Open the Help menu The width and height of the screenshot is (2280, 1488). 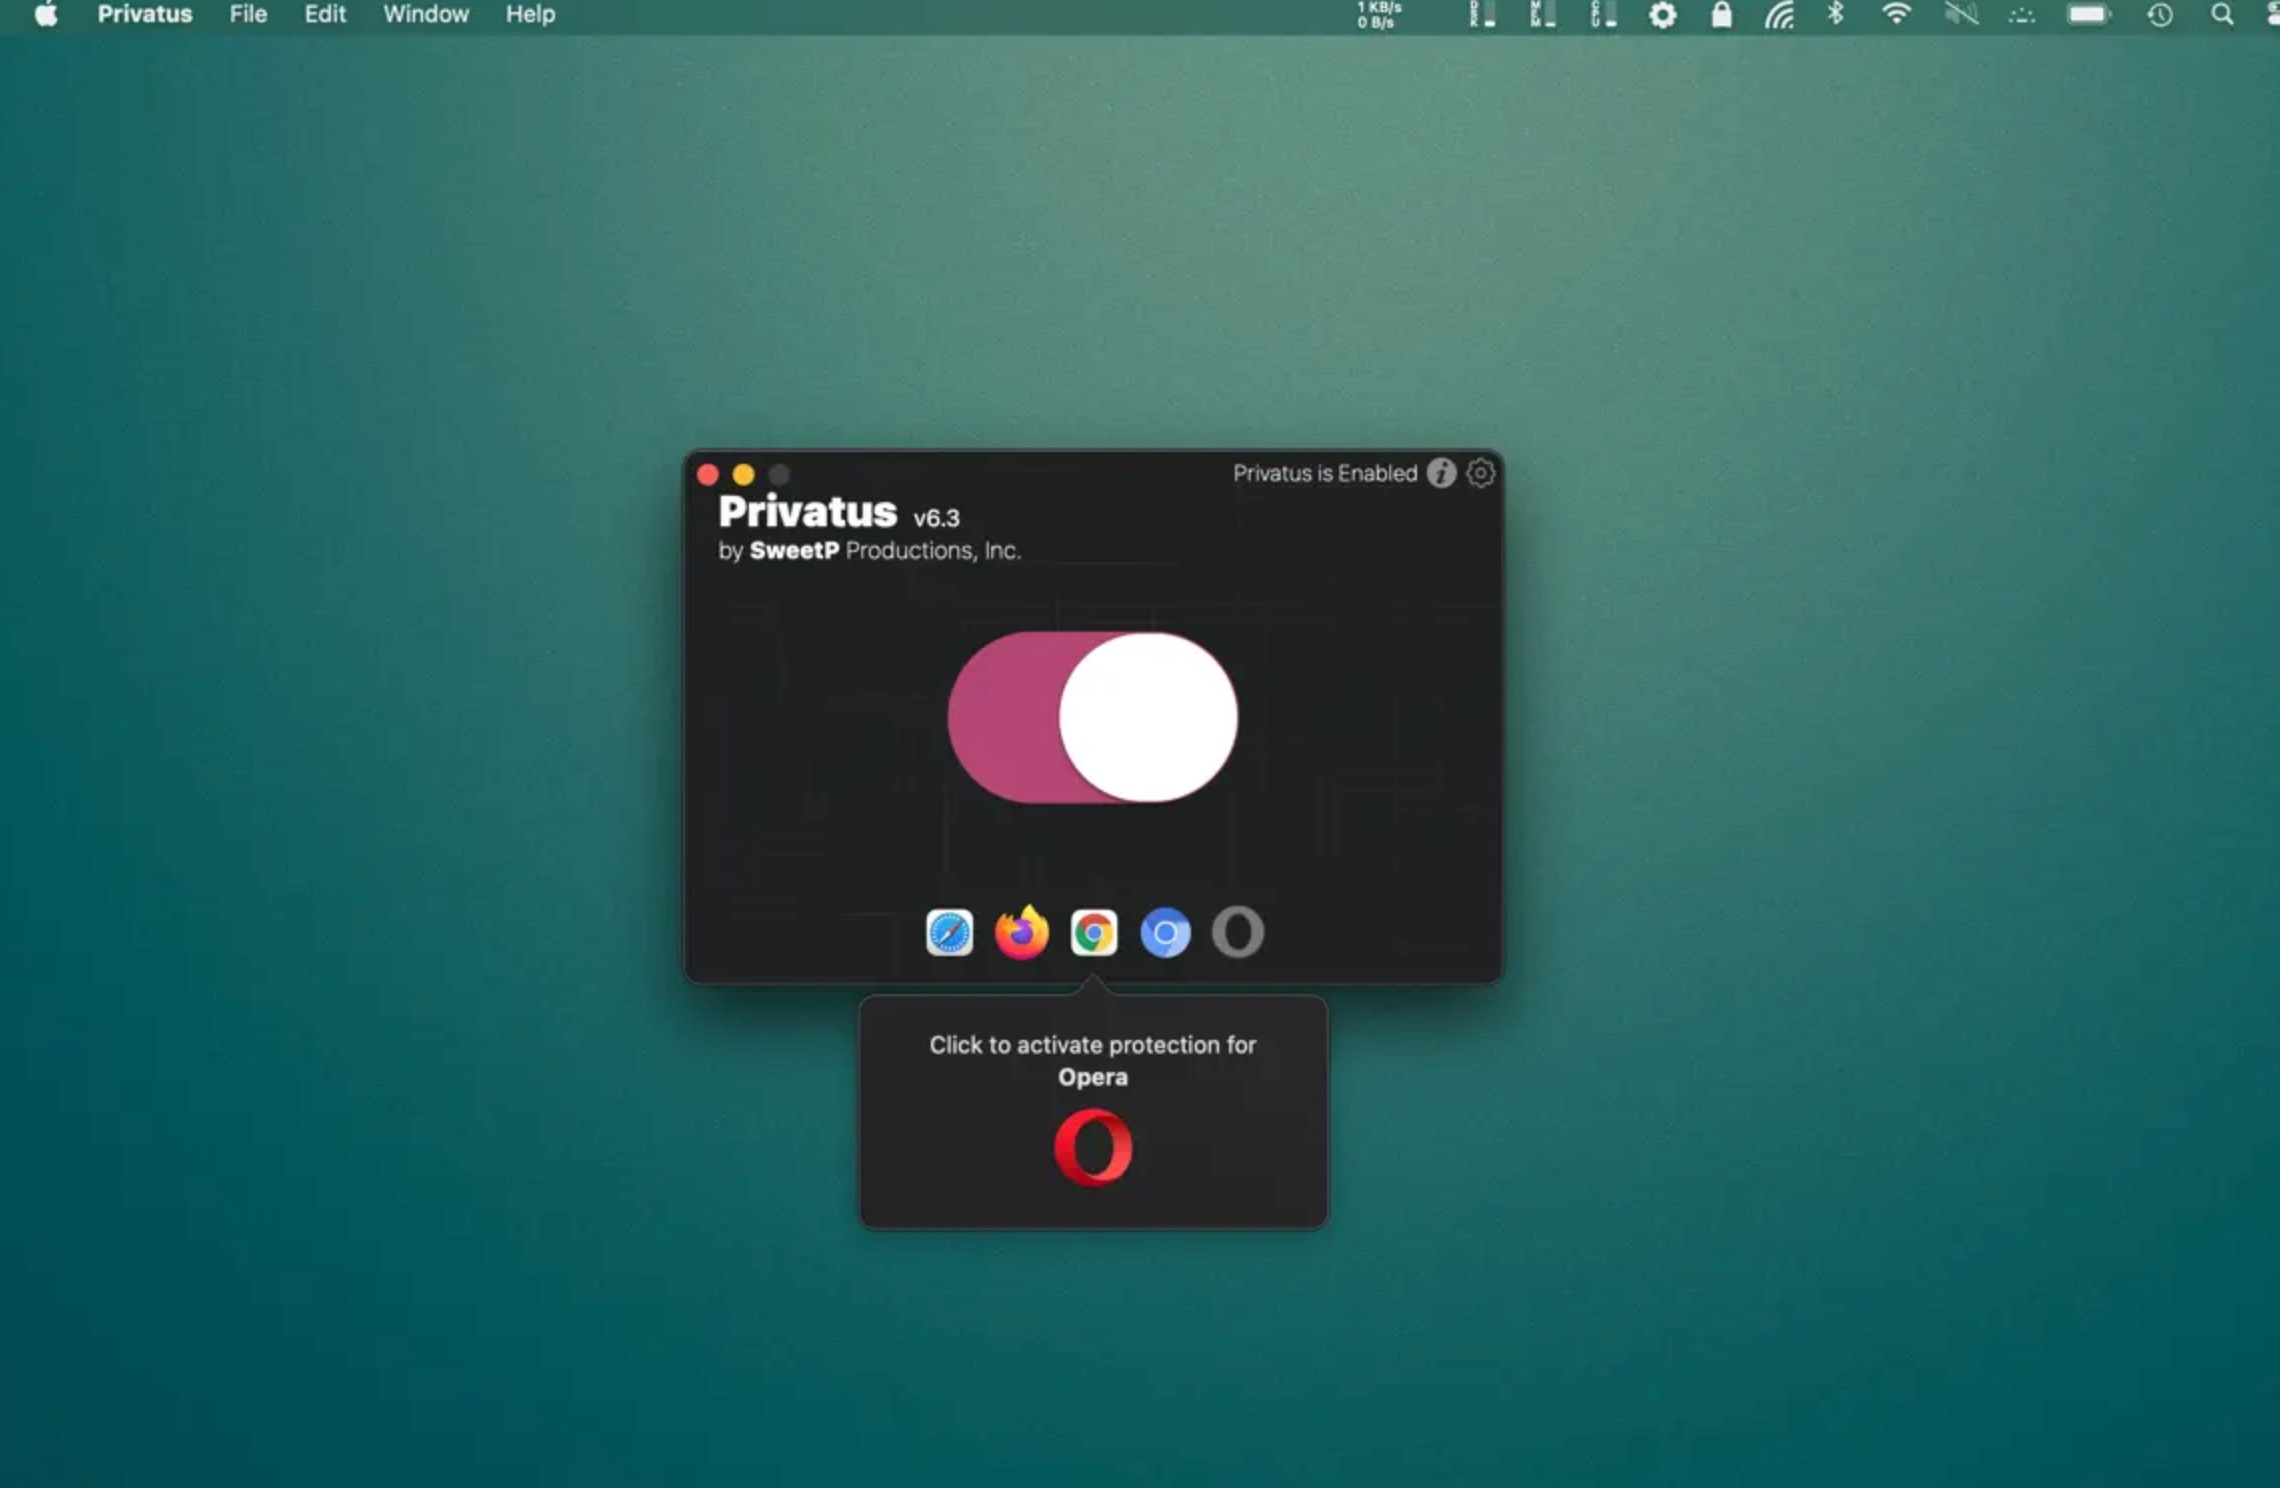click(x=530, y=14)
